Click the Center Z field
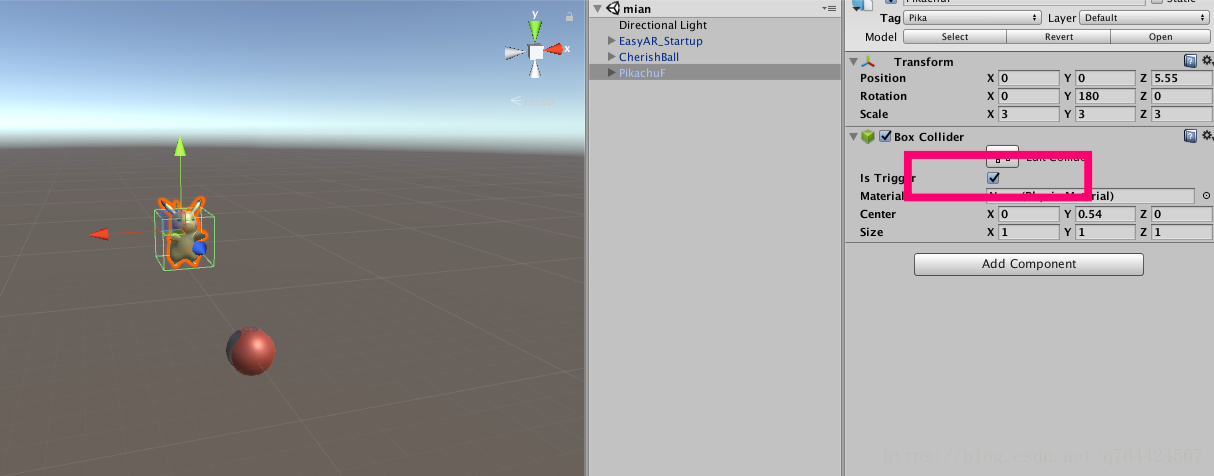This screenshot has width=1214, height=476. click(x=1181, y=214)
